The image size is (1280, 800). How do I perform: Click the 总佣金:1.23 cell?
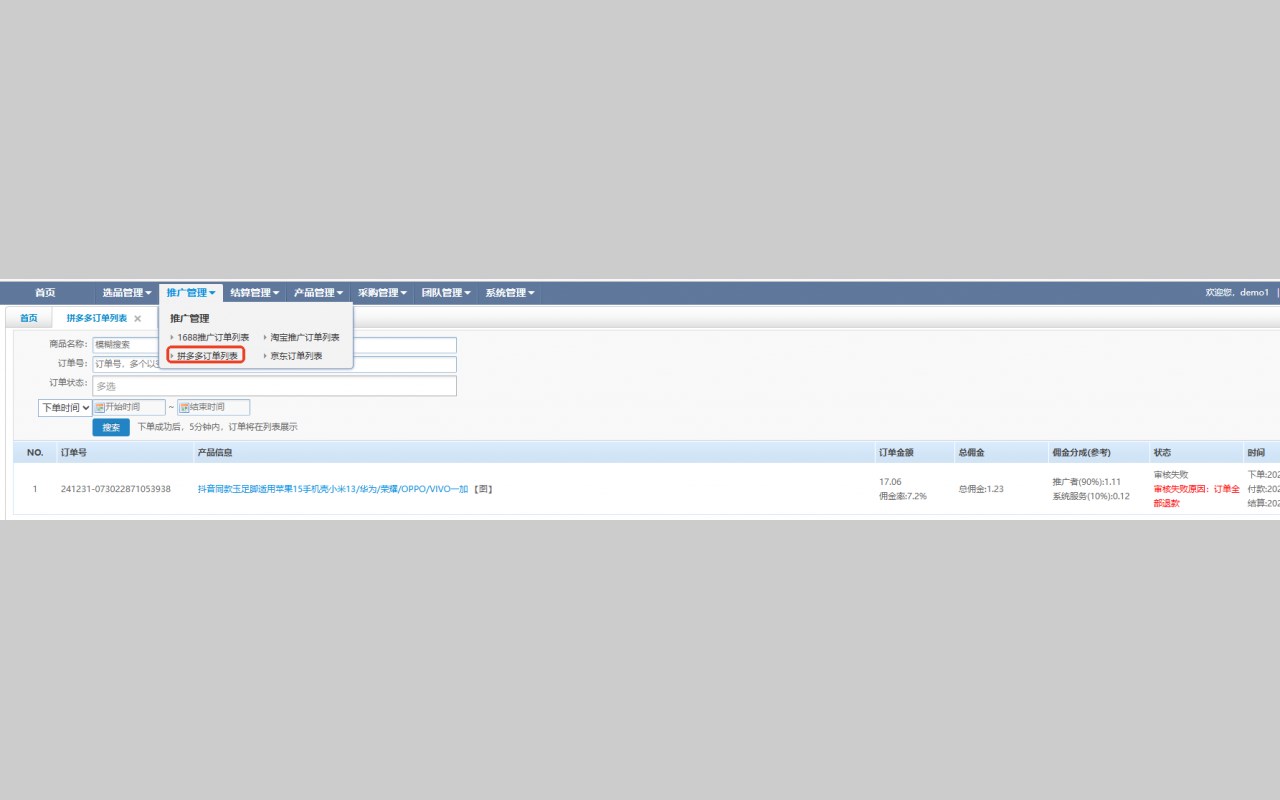pyautogui.click(x=981, y=489)
